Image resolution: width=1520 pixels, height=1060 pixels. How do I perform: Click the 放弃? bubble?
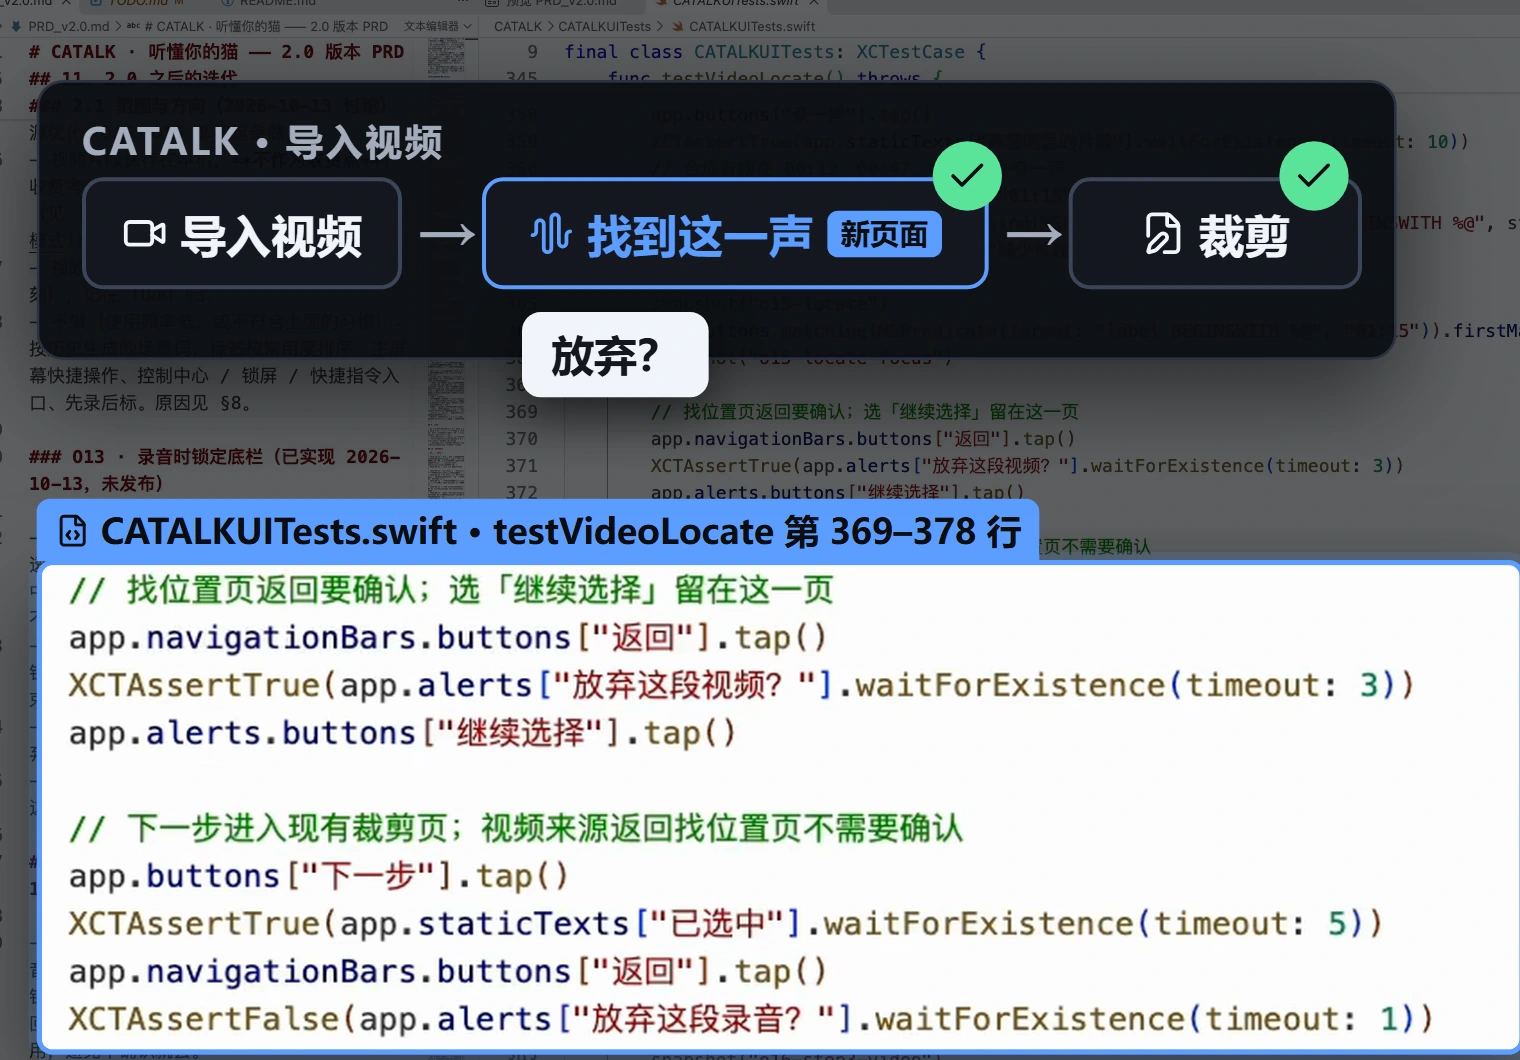[615, 355]
